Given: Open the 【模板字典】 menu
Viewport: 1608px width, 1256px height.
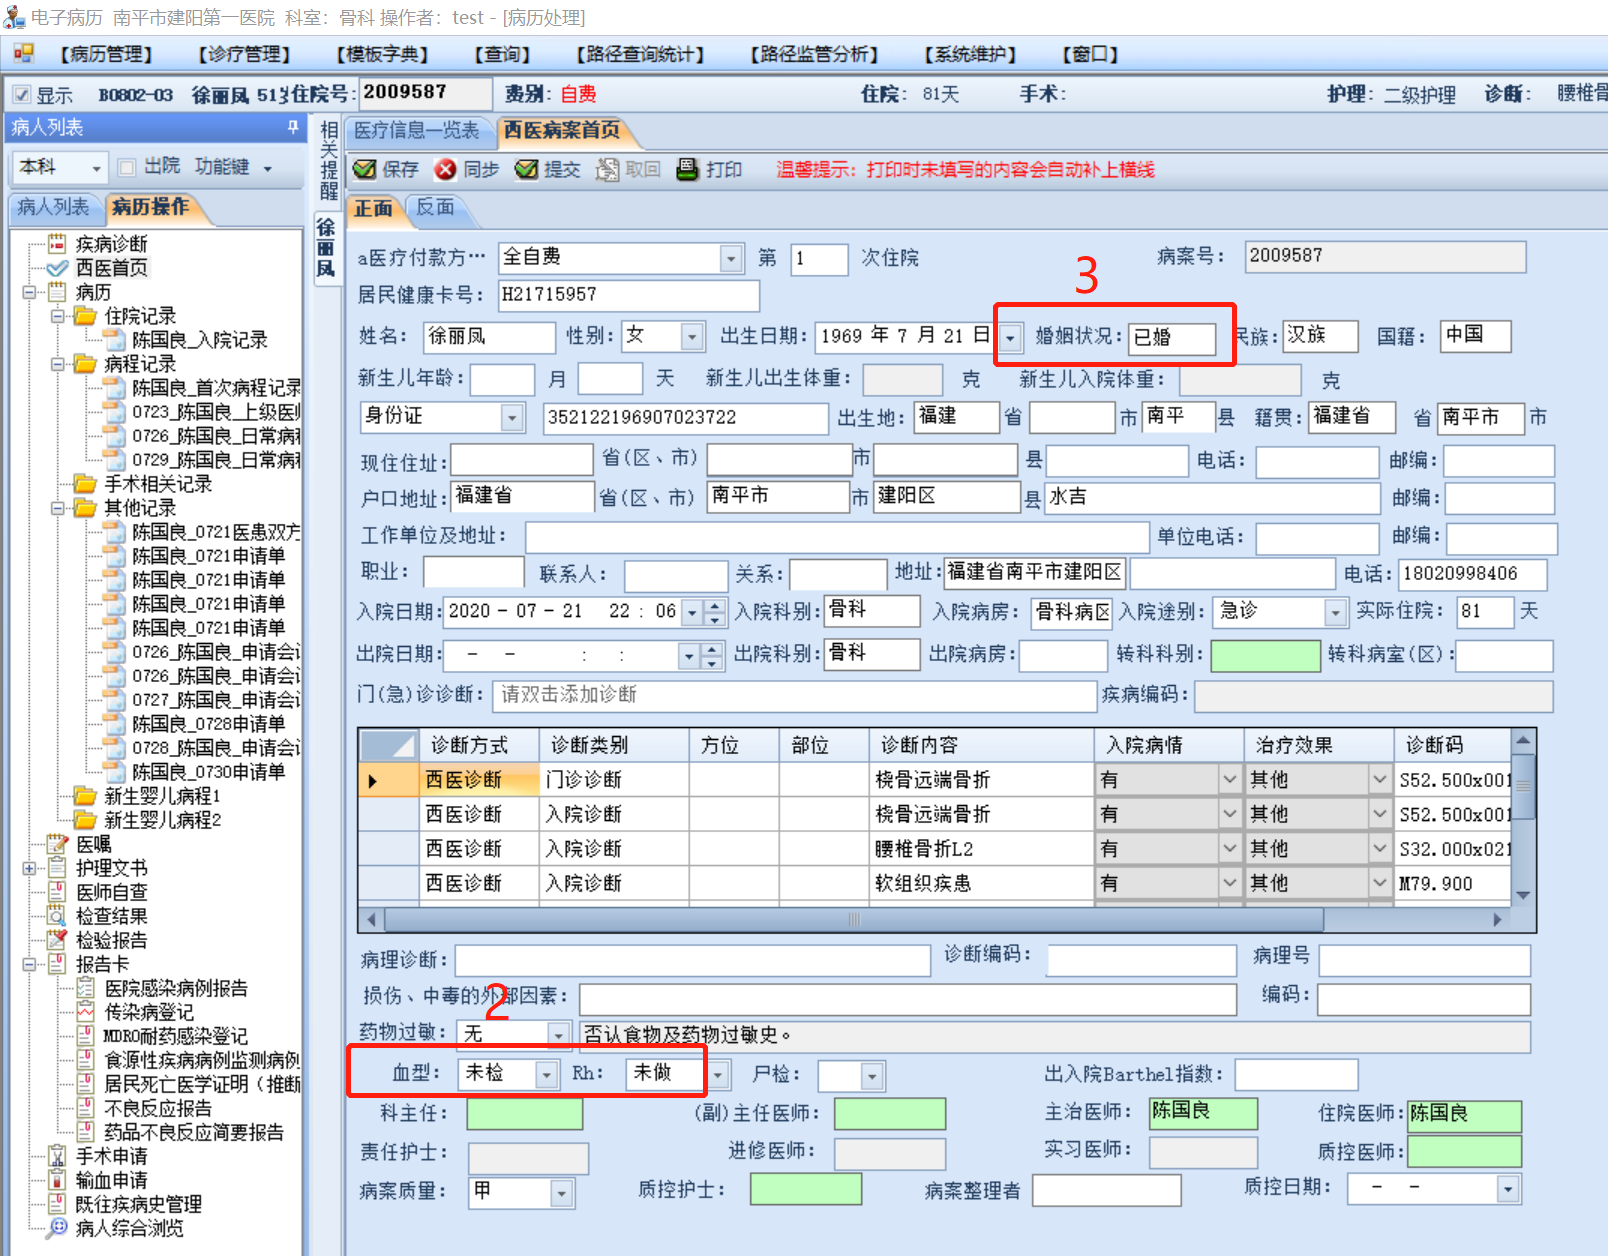Looking at the screenshot, I should tap(382, 54).
